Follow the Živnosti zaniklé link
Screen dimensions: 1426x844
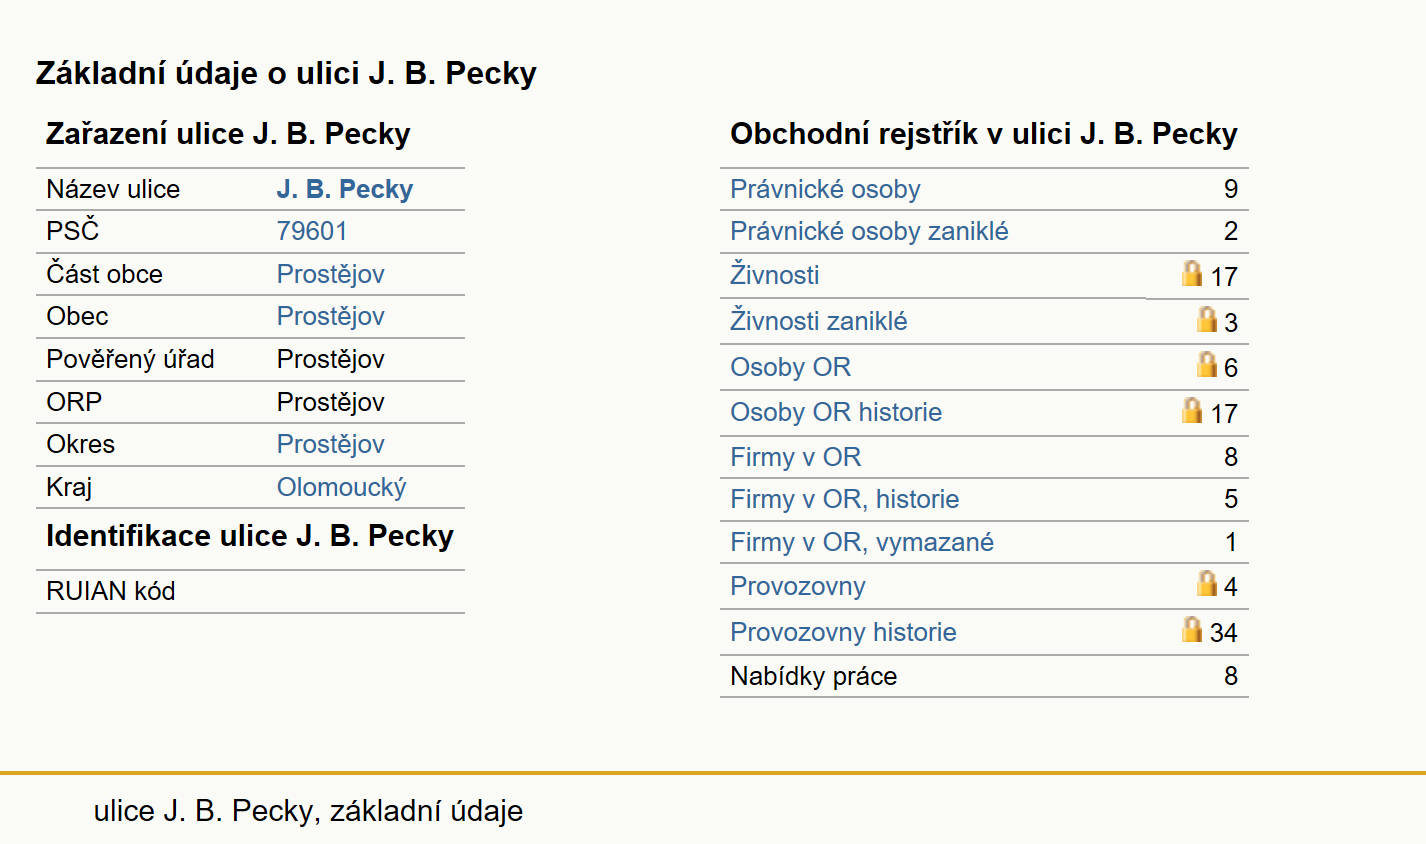pos(819,321)
